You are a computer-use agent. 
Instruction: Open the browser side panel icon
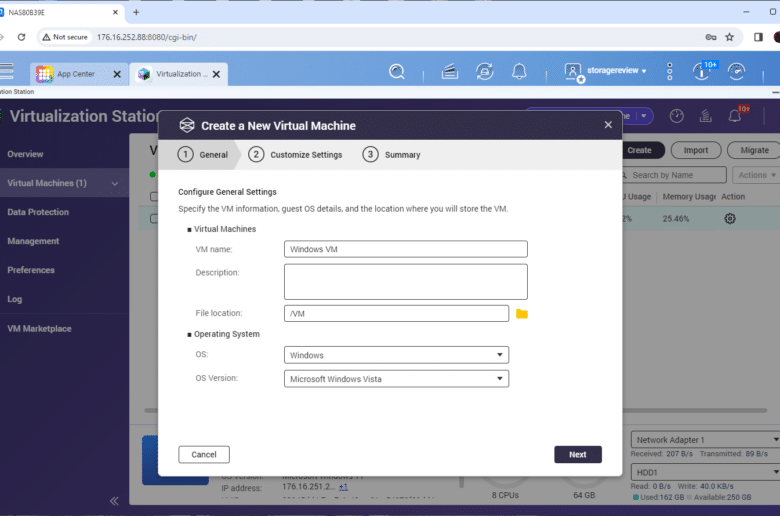758,37
